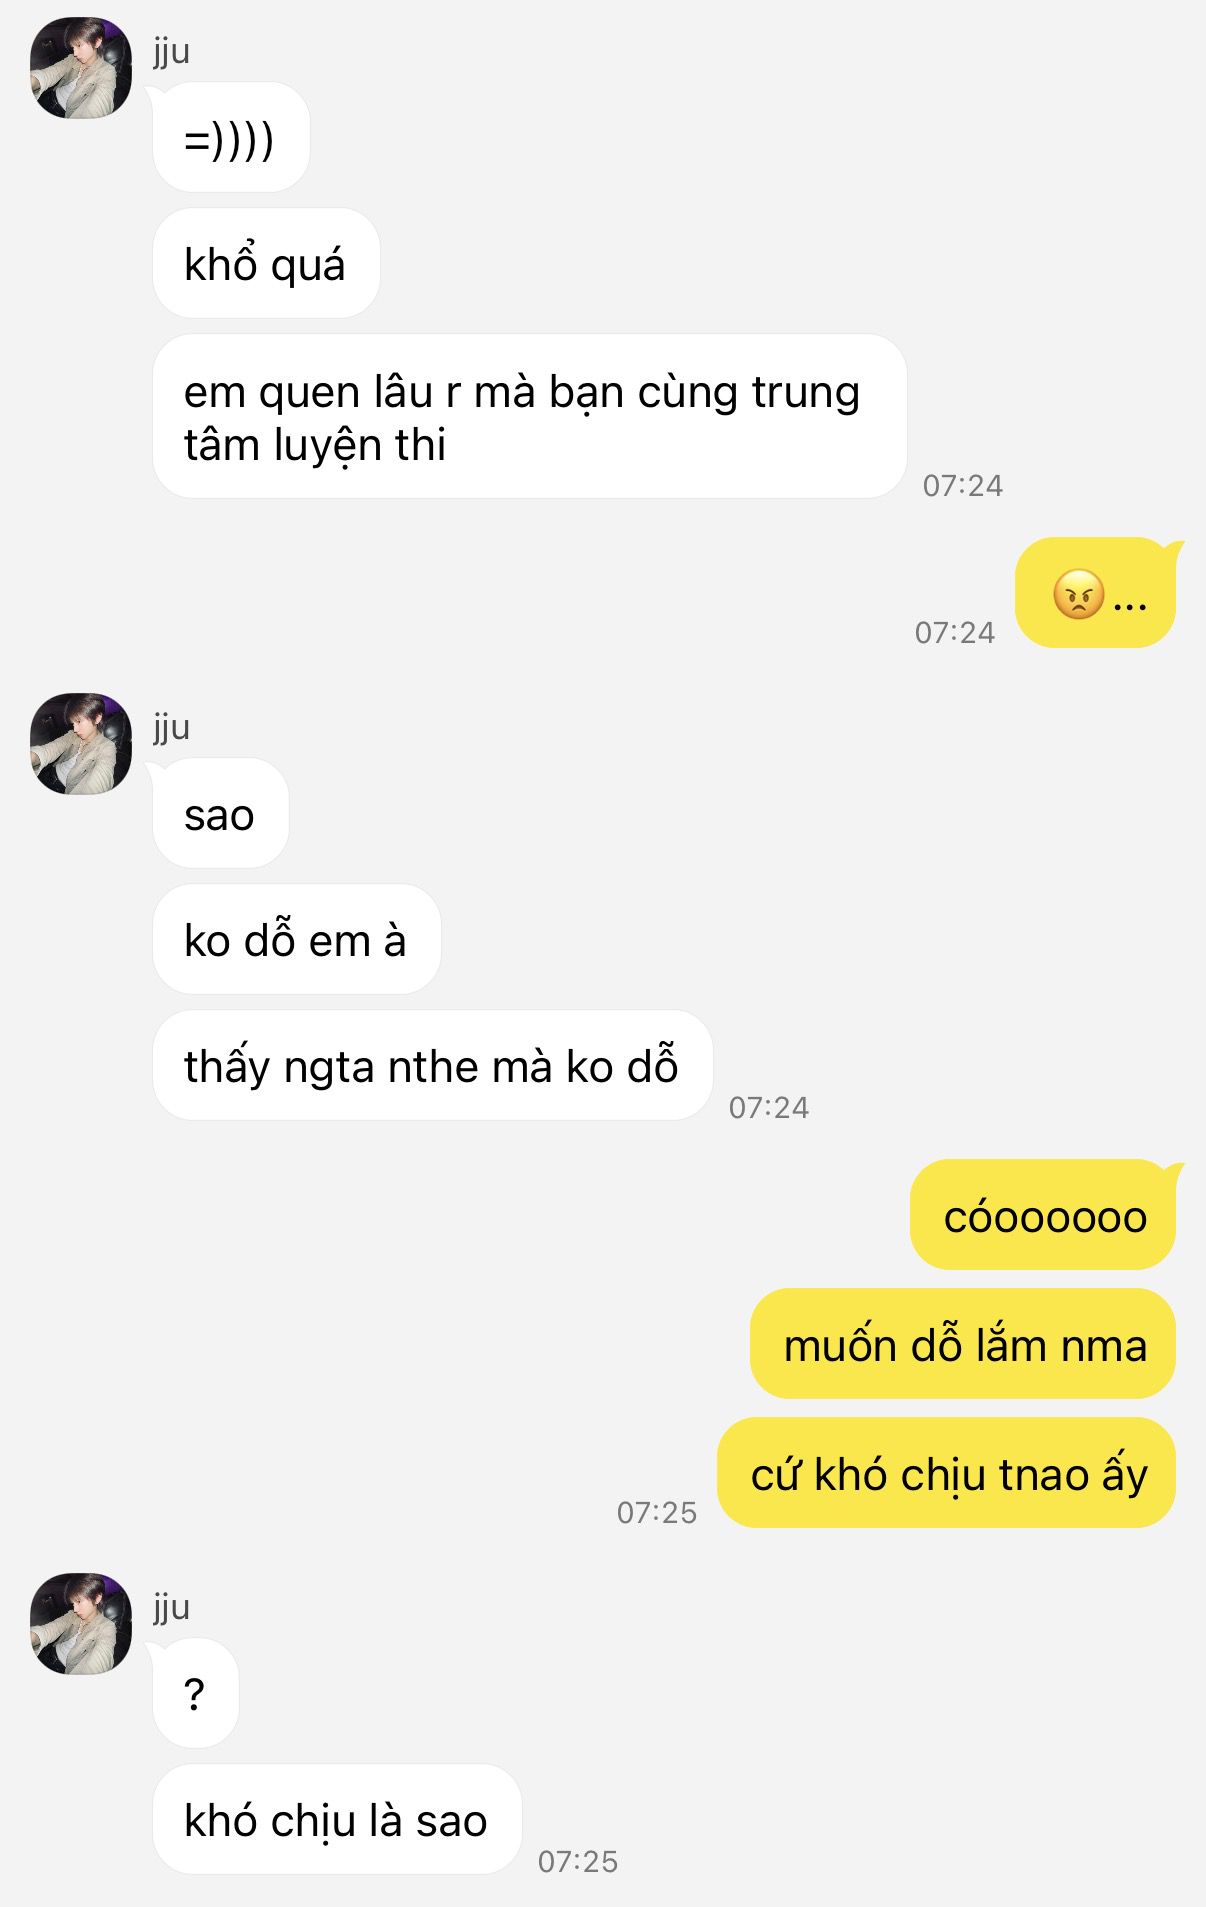Select the "khổ quá" message bubble
The width and height of the screenshot is (1206, 1907).
pyautogui.click(x=266, y=264)
